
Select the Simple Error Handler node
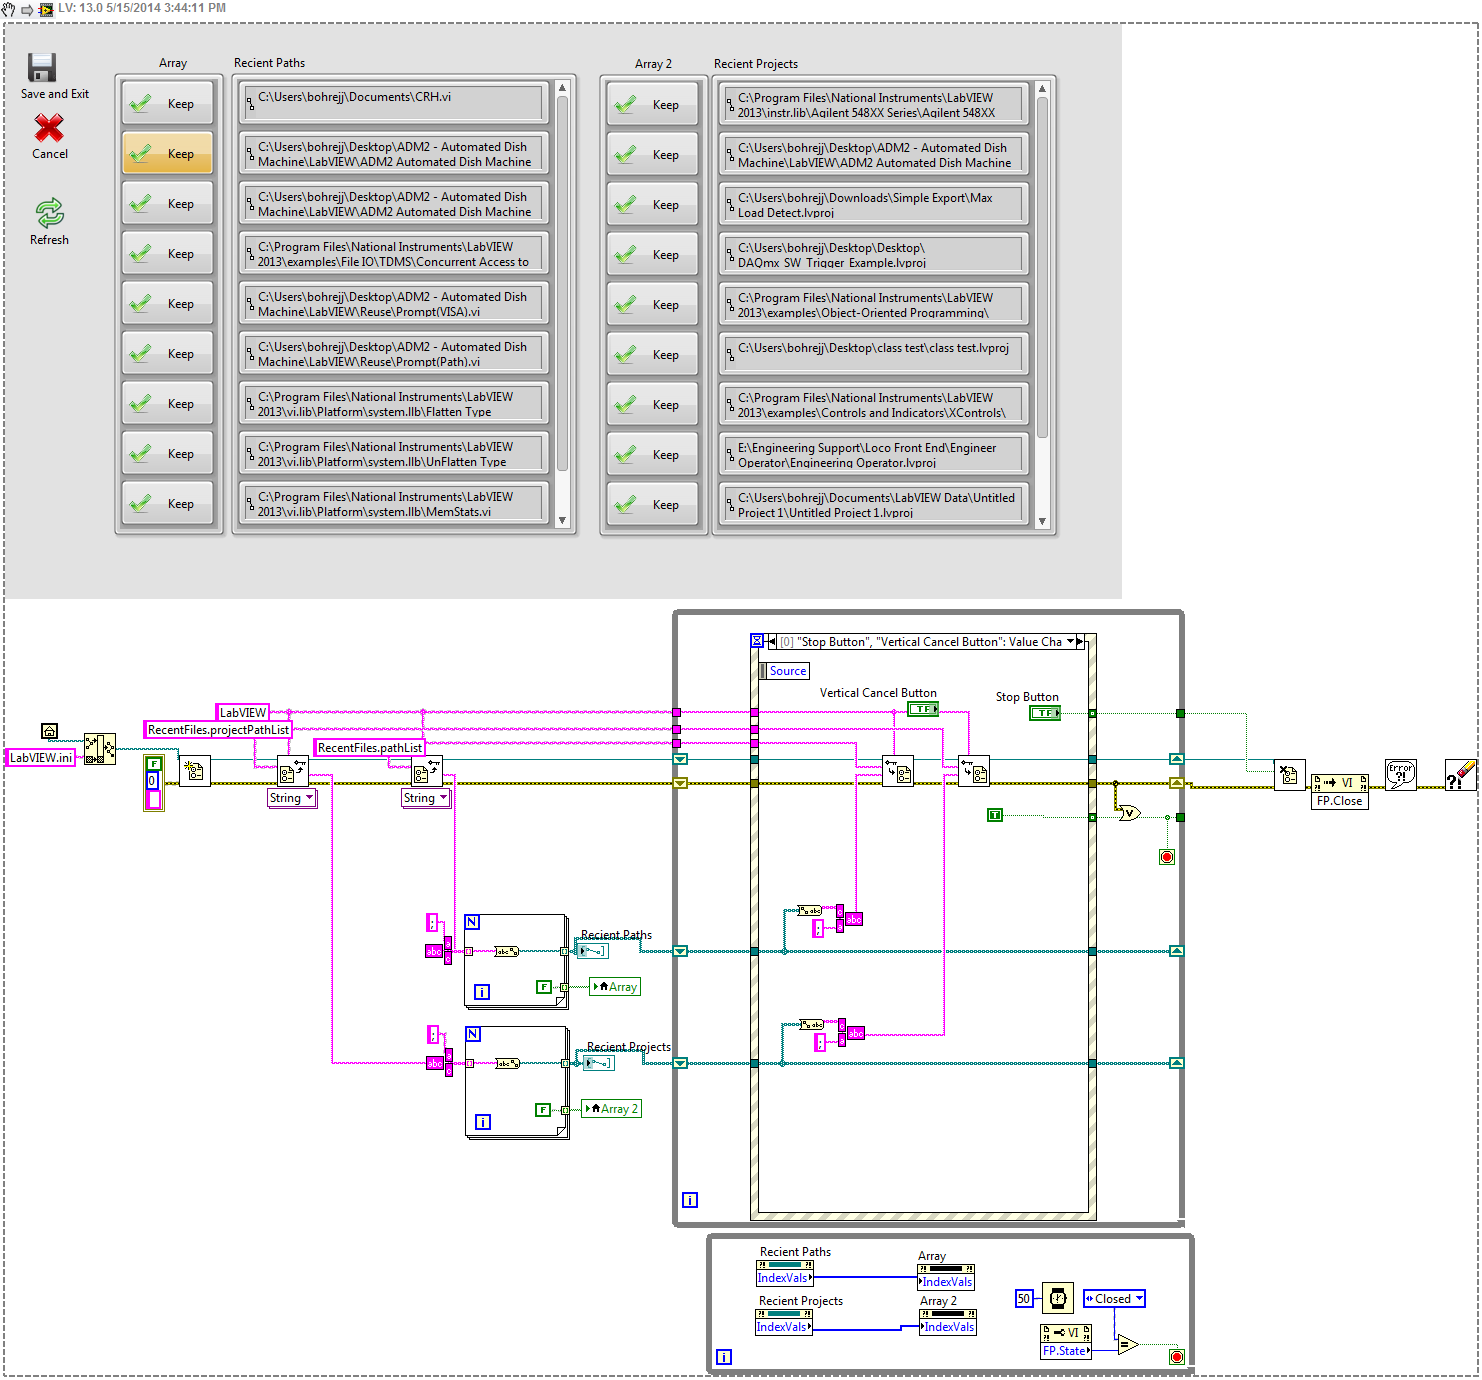pos(1401,775)
